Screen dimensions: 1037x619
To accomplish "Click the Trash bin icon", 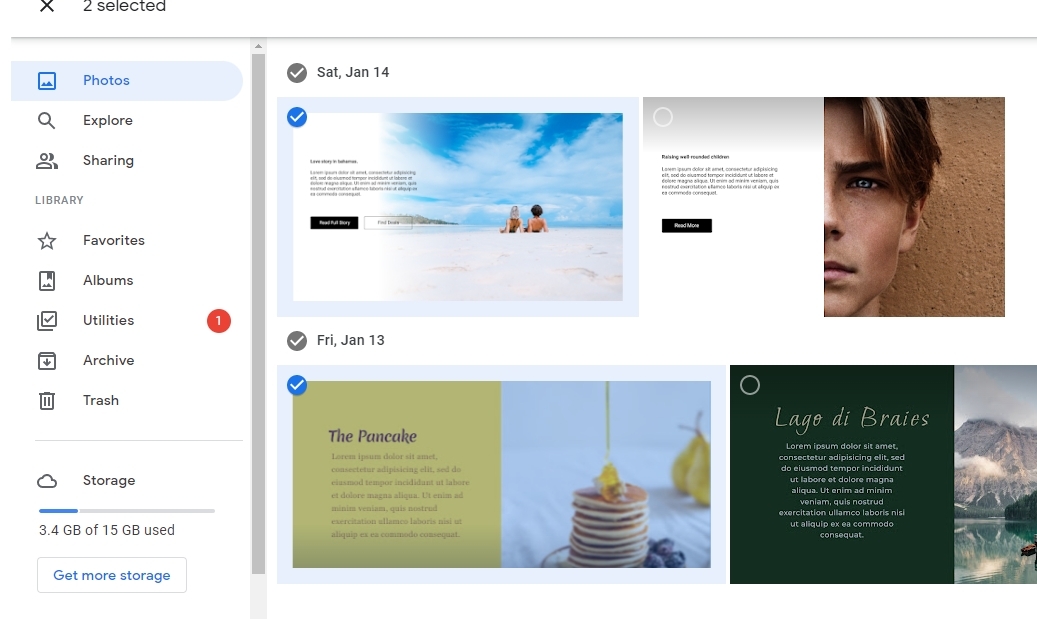I will click(47, 401).
